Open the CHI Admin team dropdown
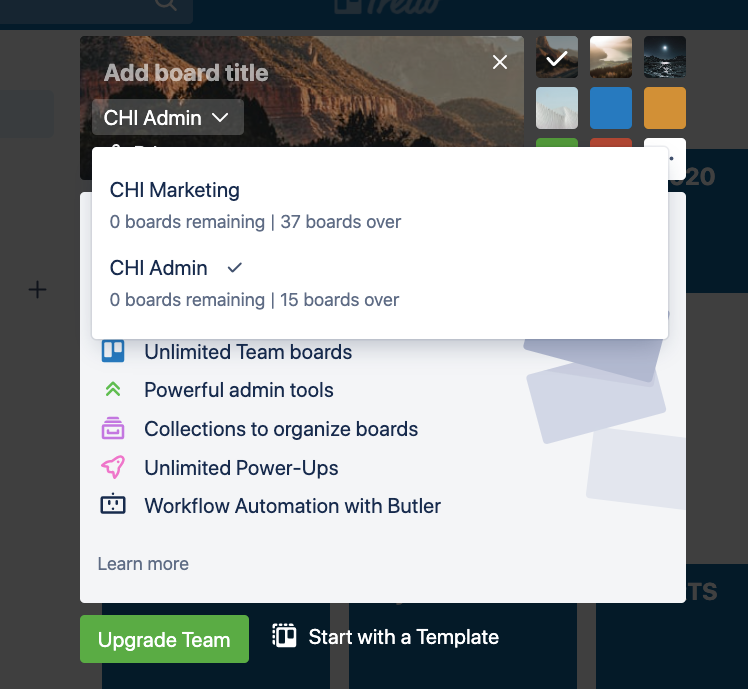This screenshot has width=748, height=689. coord(167,117)
